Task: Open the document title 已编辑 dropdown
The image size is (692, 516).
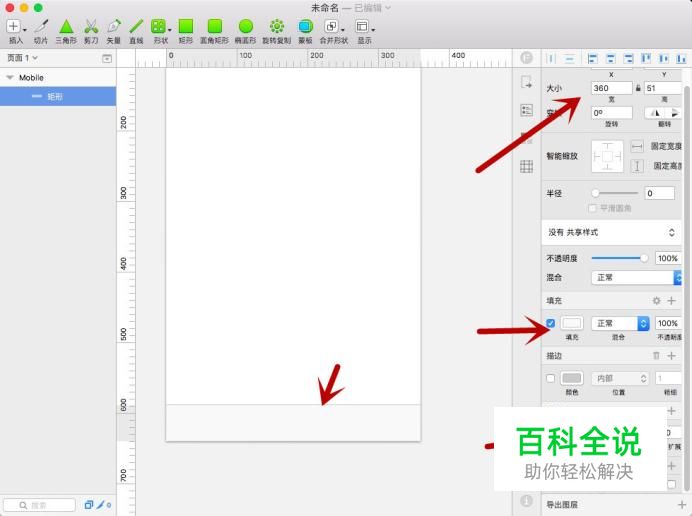Action: 372,8
